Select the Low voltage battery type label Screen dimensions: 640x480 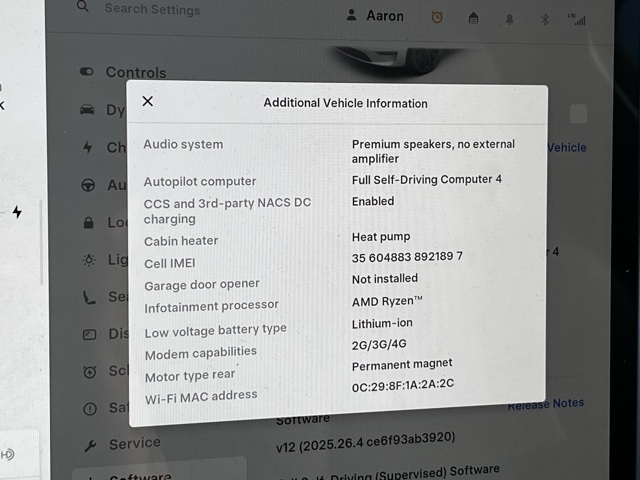pos(215,331)
